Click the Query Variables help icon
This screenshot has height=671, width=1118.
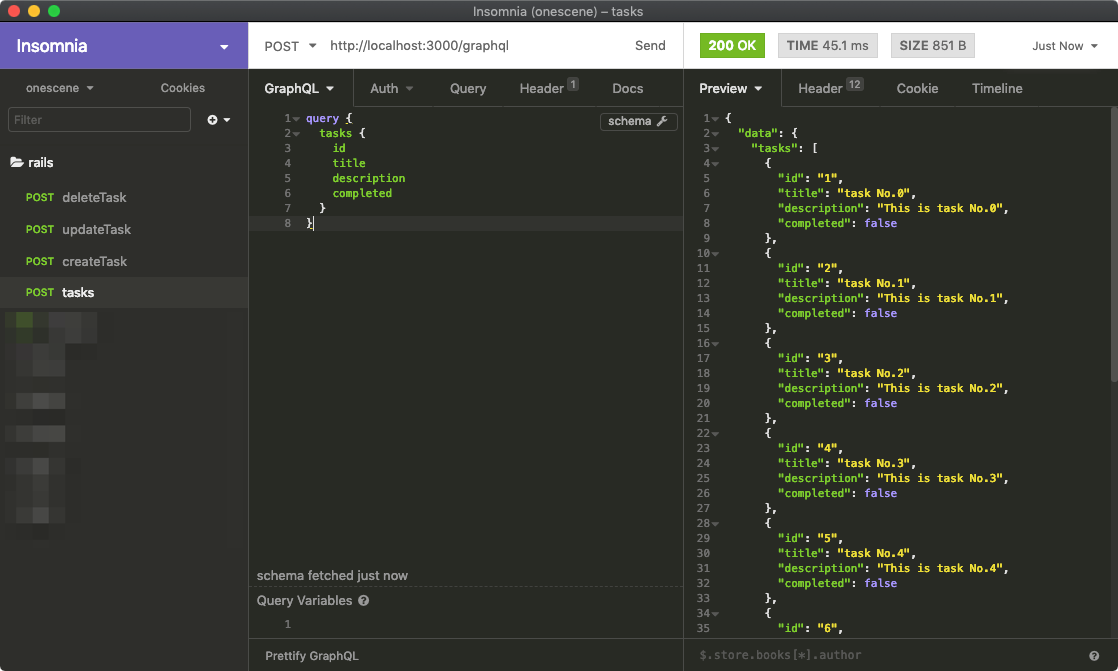coord(363,601)
